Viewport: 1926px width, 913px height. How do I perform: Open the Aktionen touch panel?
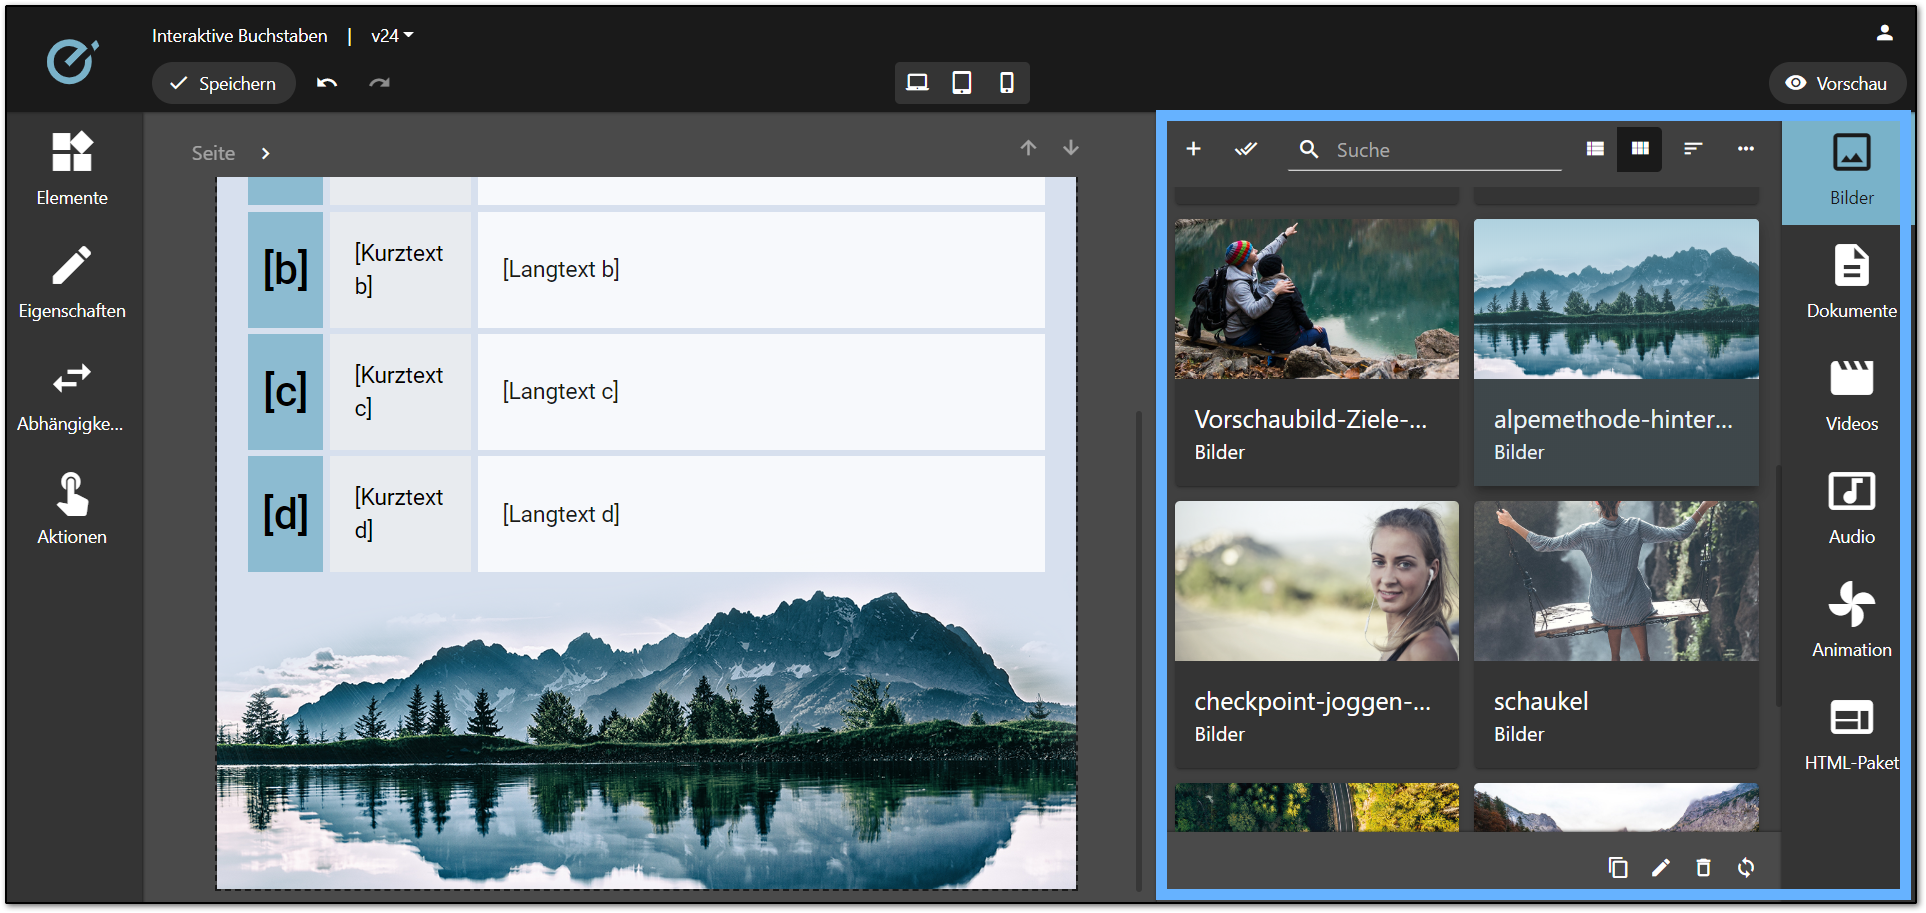click(x=72, y=509)
